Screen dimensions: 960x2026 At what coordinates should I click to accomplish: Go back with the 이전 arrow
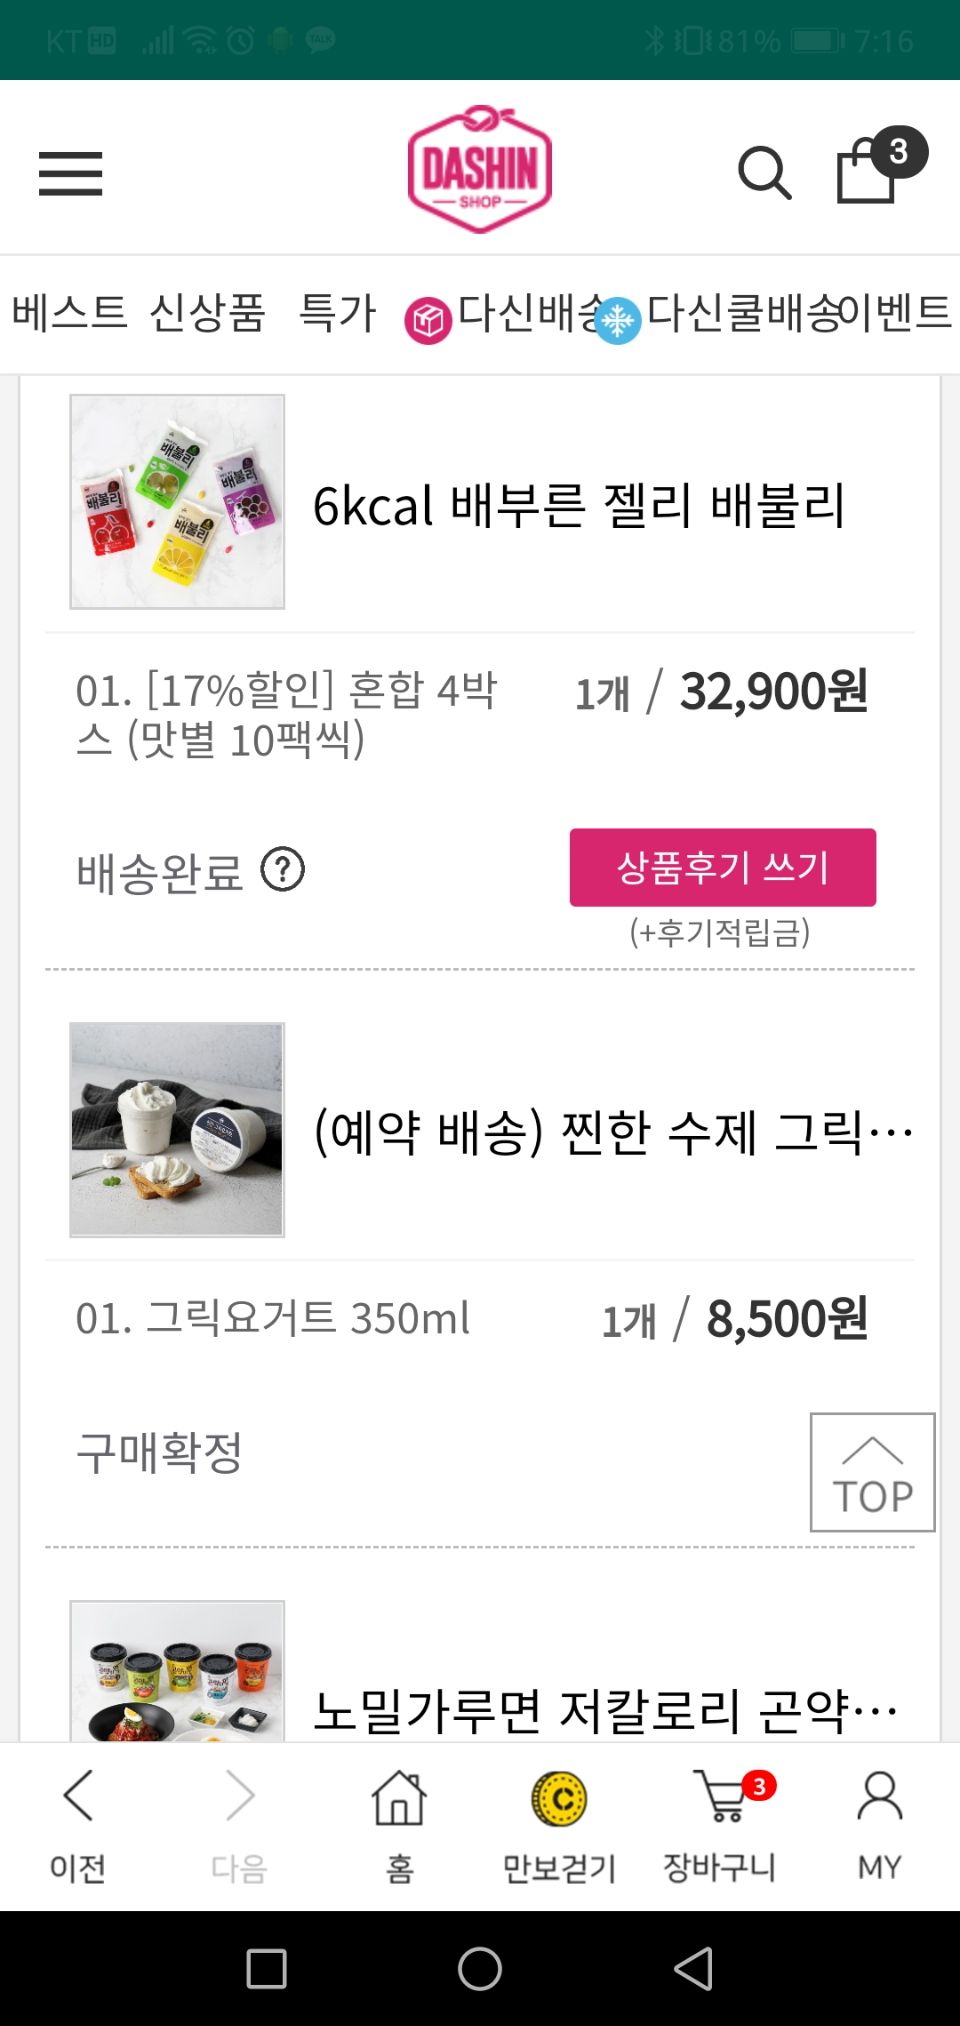coord(78,1822)
